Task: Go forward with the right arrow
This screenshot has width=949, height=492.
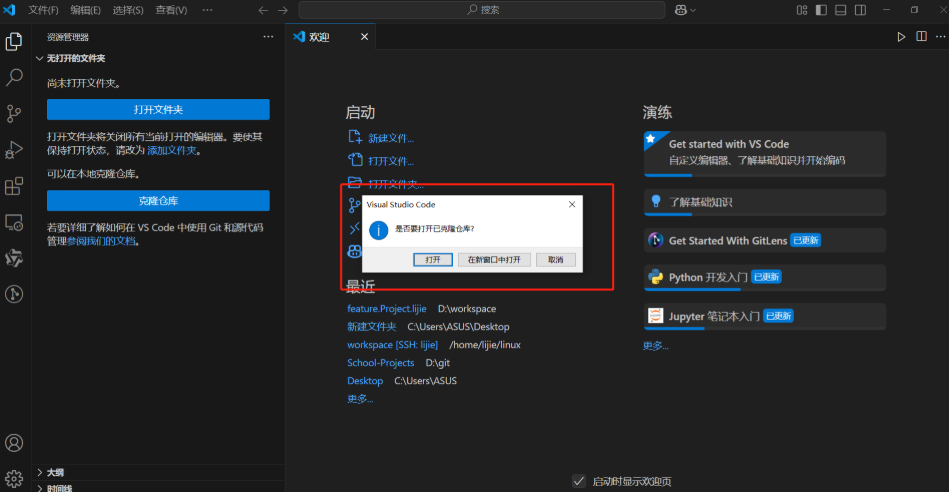Action: point(283,10)
